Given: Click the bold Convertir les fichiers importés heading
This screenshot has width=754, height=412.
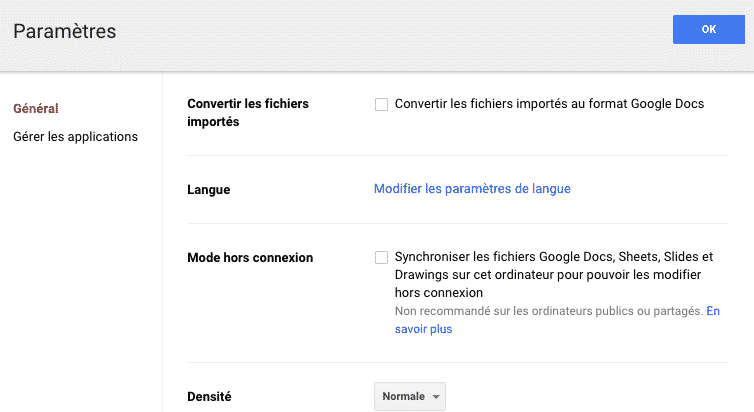Looking at the screenshot, I should 248,112.
